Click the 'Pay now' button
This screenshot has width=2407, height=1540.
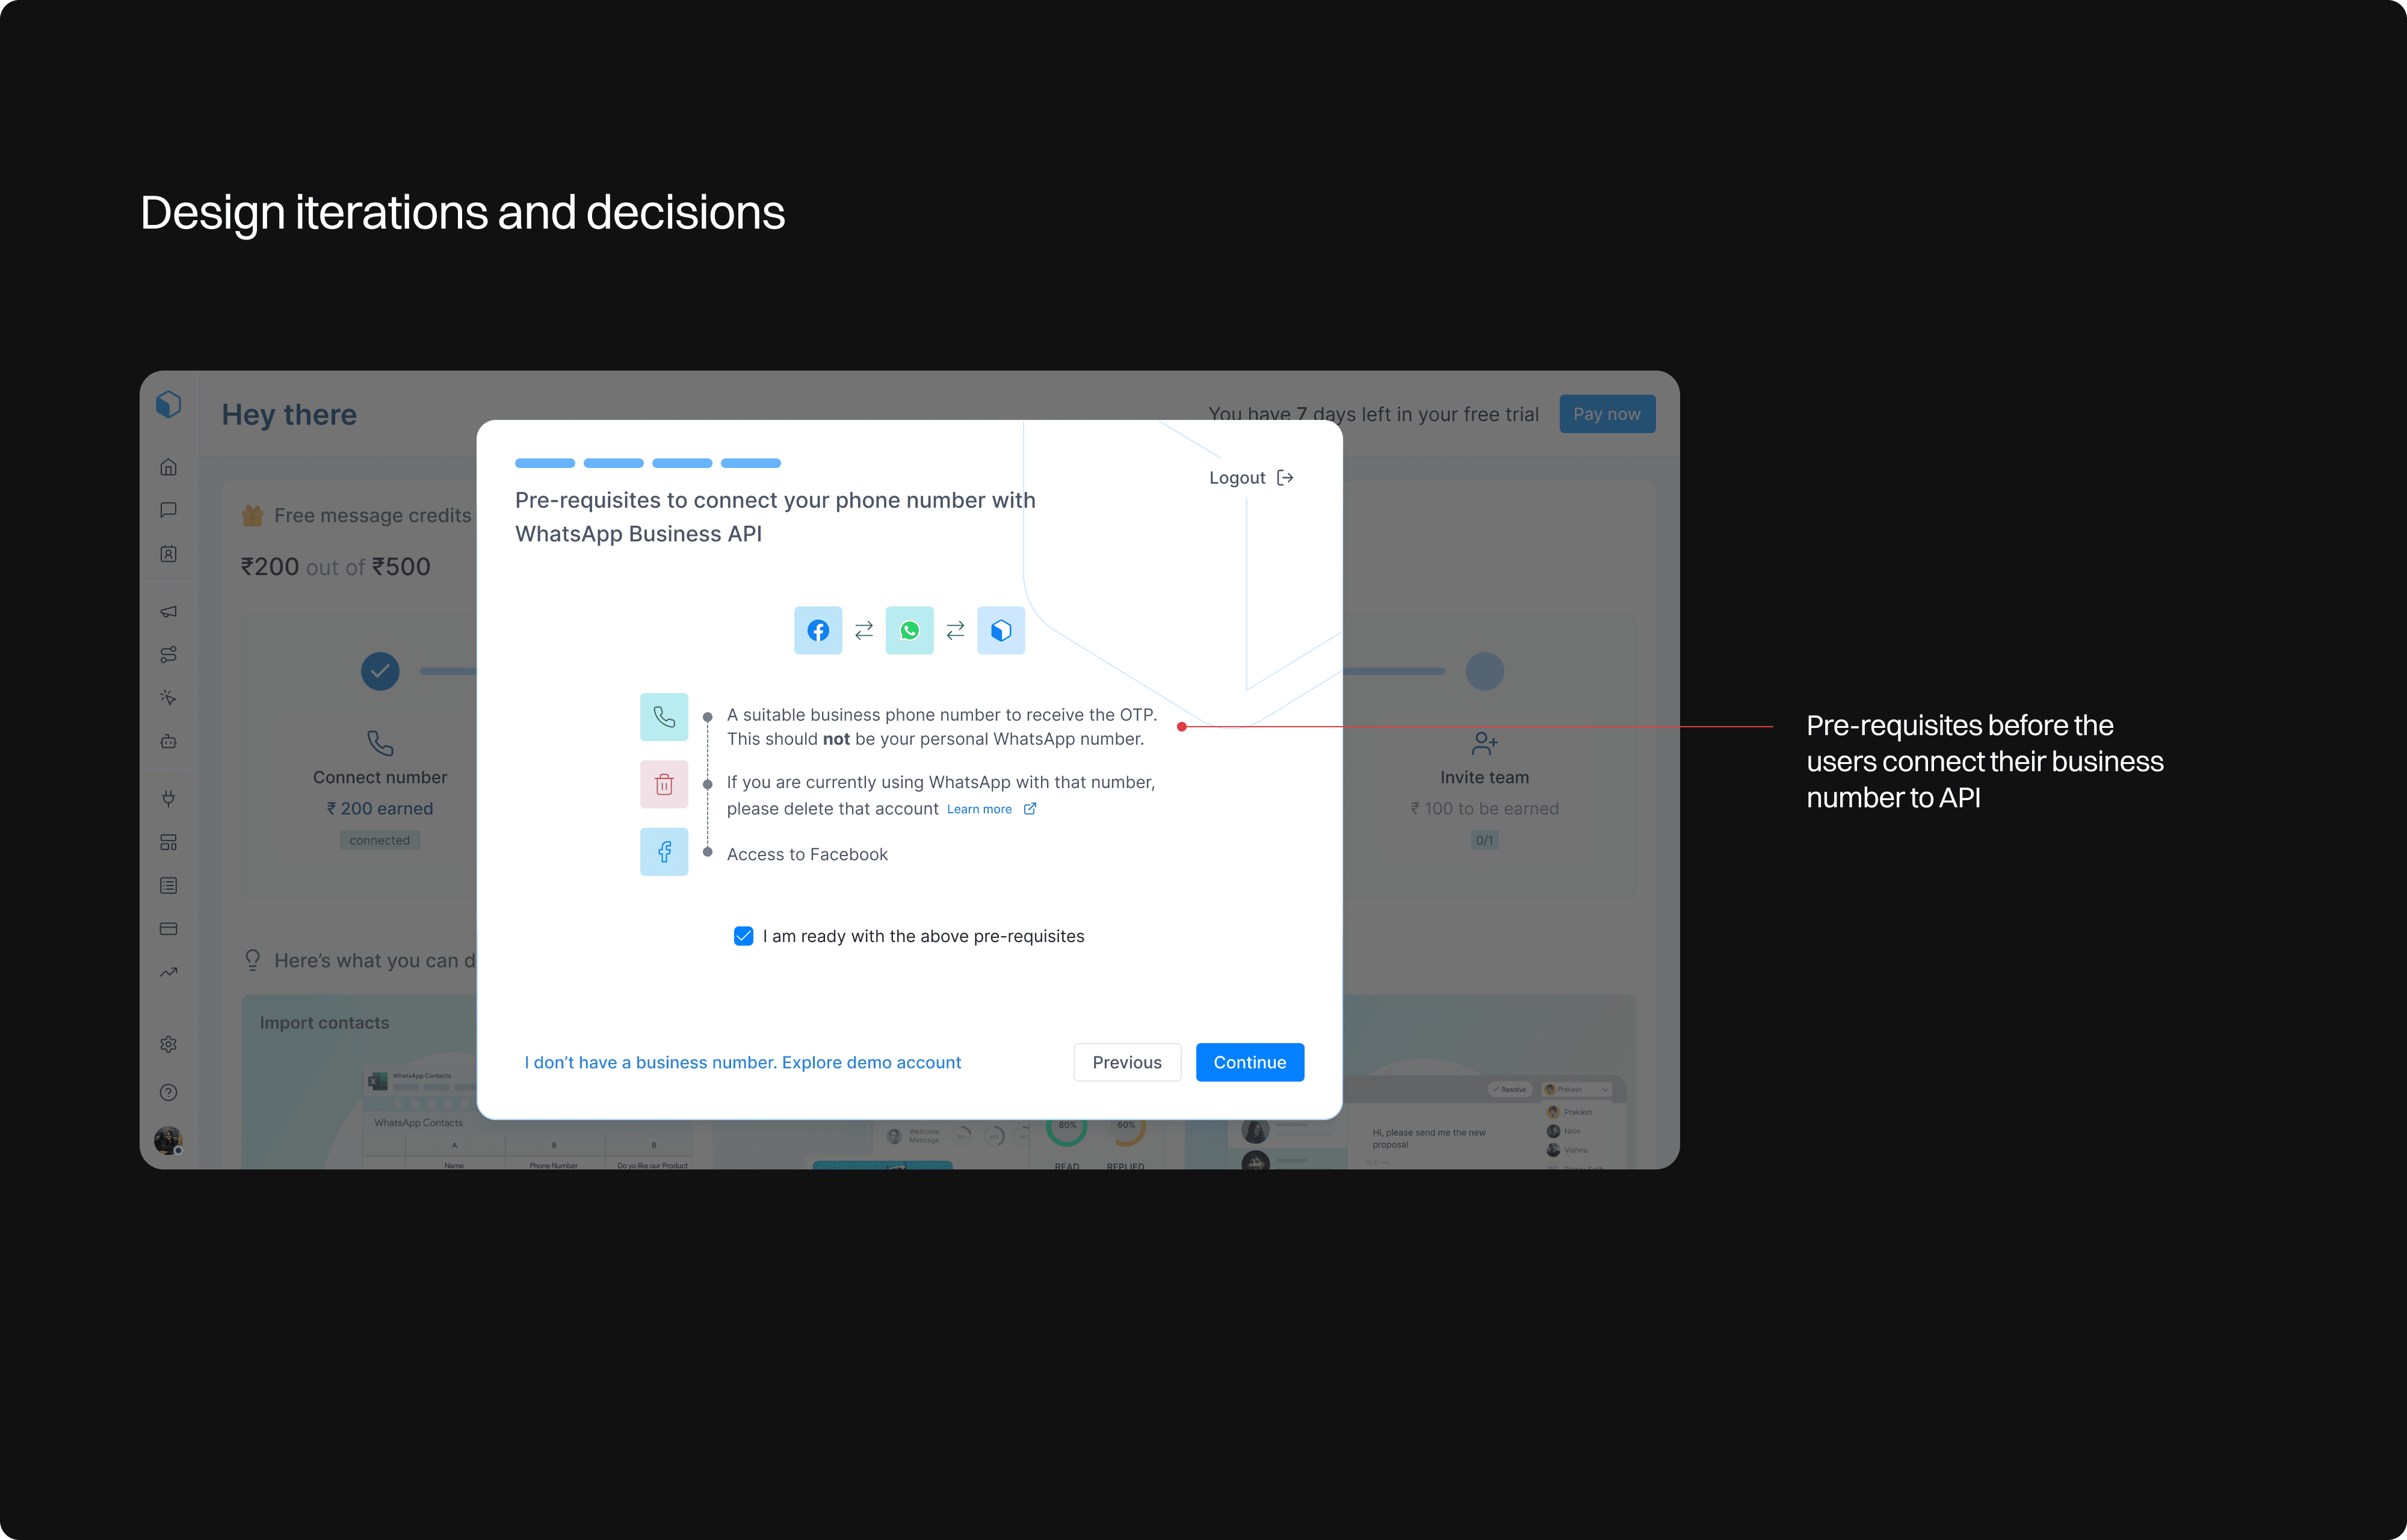click(x=1606, y=414)
